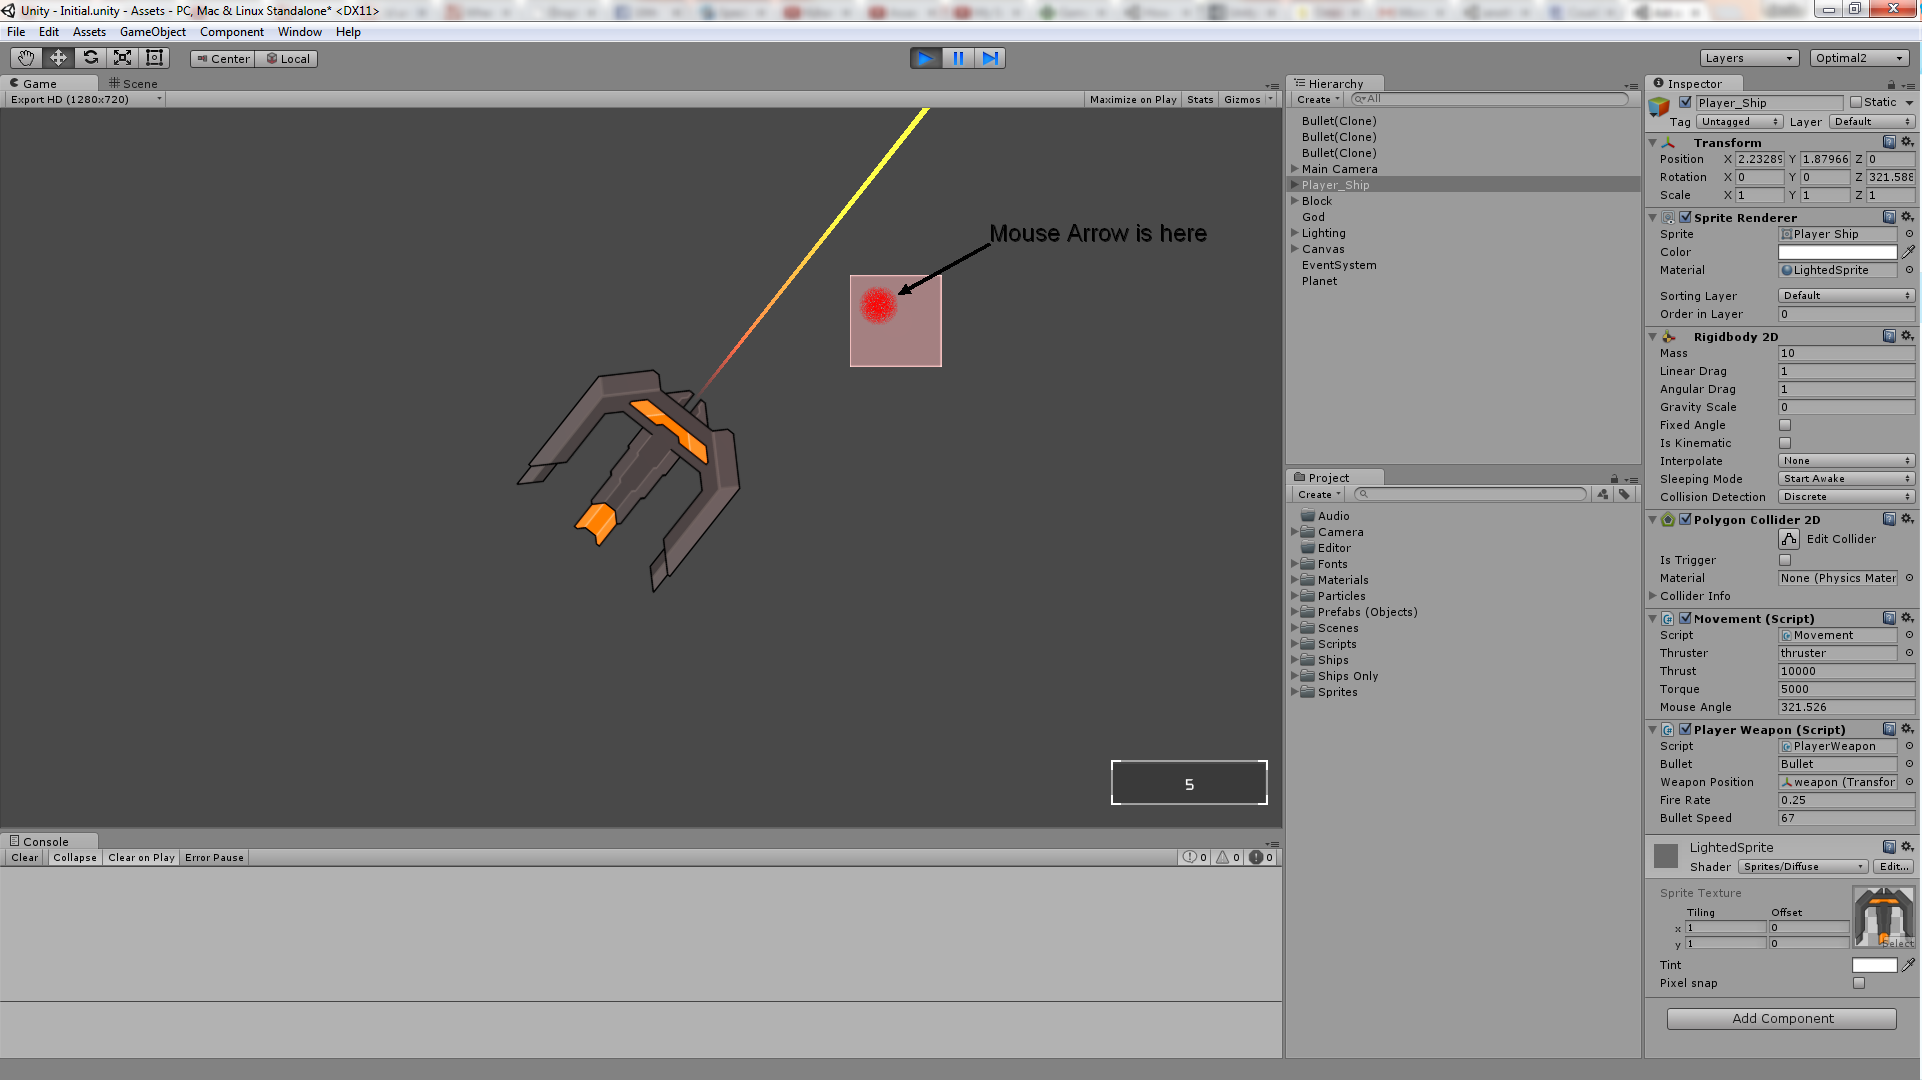Open Transform component gear menu
The height and width of the screenshot is (1080, 1922).
point(1907,142)
